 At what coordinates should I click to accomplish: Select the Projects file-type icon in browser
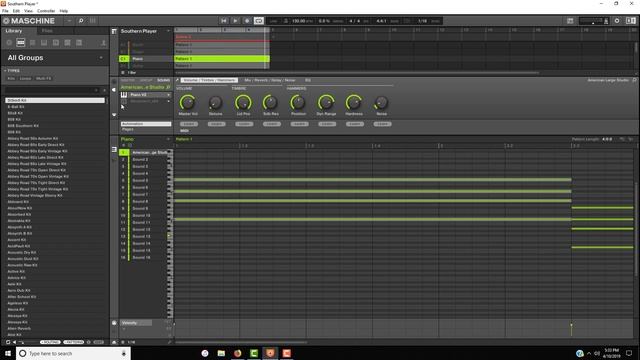tap(9, 42)
